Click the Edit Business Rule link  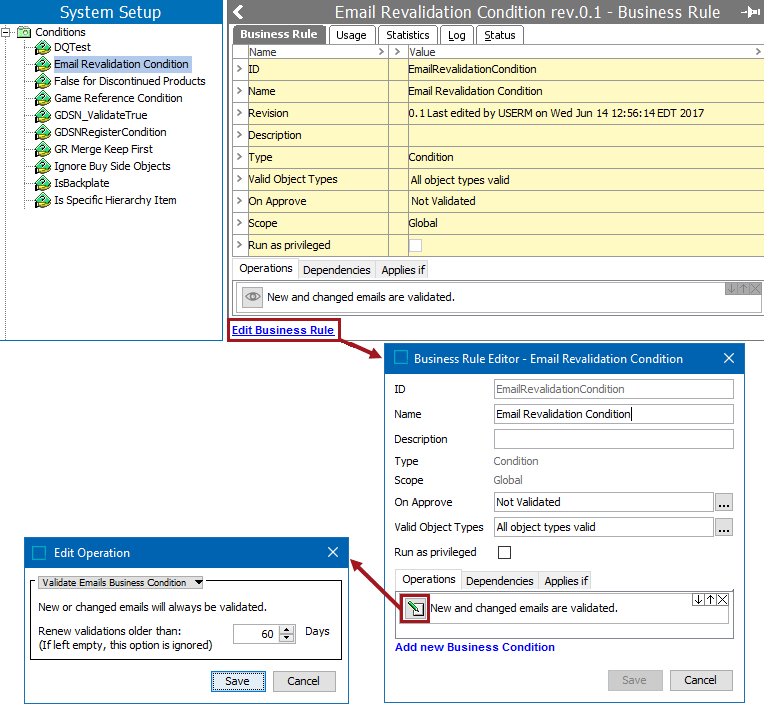[283, 330]
